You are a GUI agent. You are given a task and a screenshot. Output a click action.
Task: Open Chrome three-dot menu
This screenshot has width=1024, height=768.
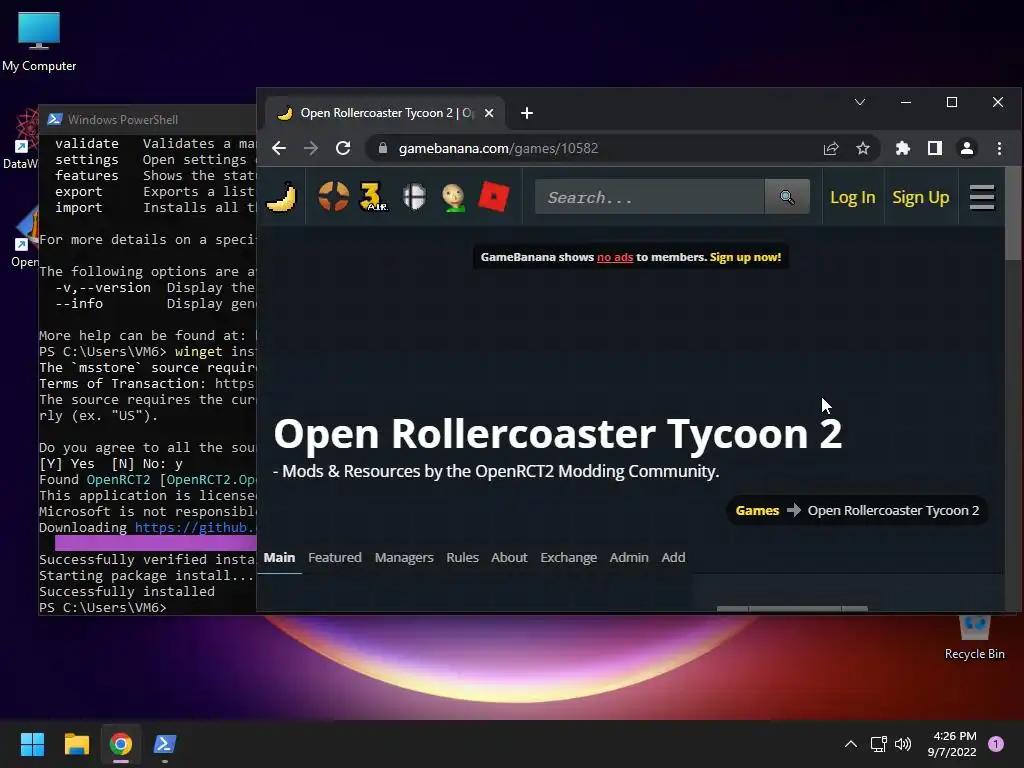point(999,148)
